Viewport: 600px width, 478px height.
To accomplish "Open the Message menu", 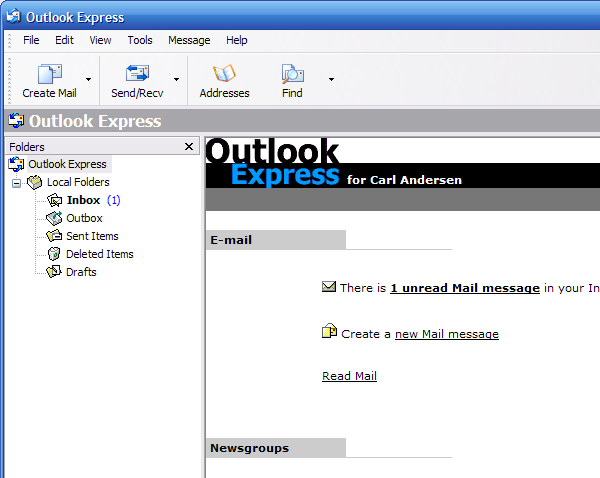I will pos(189,40).
